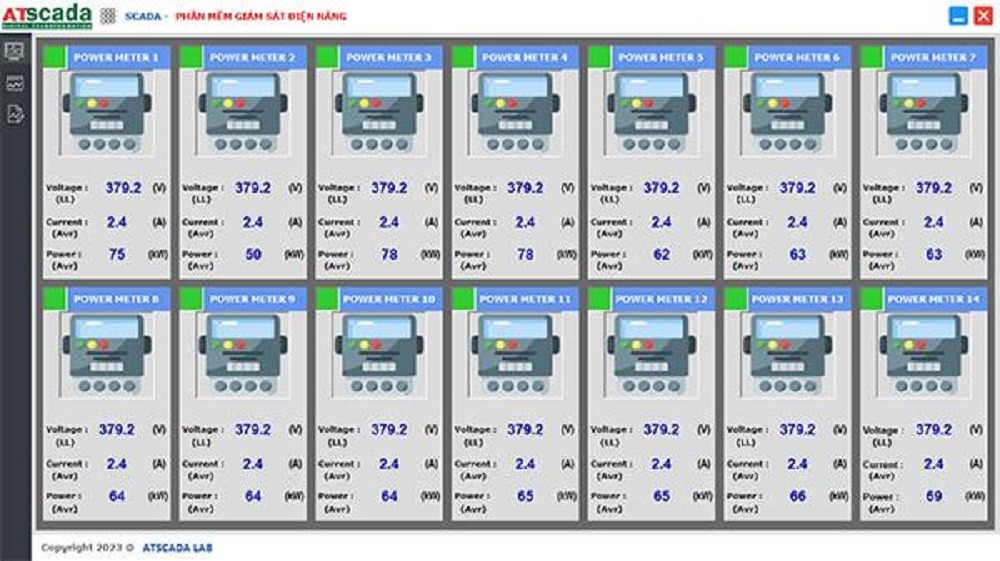Click Power Meter 5 power value 62
Image resolution: width=1000 pixels, height=561 pixels.
click(x=661, y=254)
